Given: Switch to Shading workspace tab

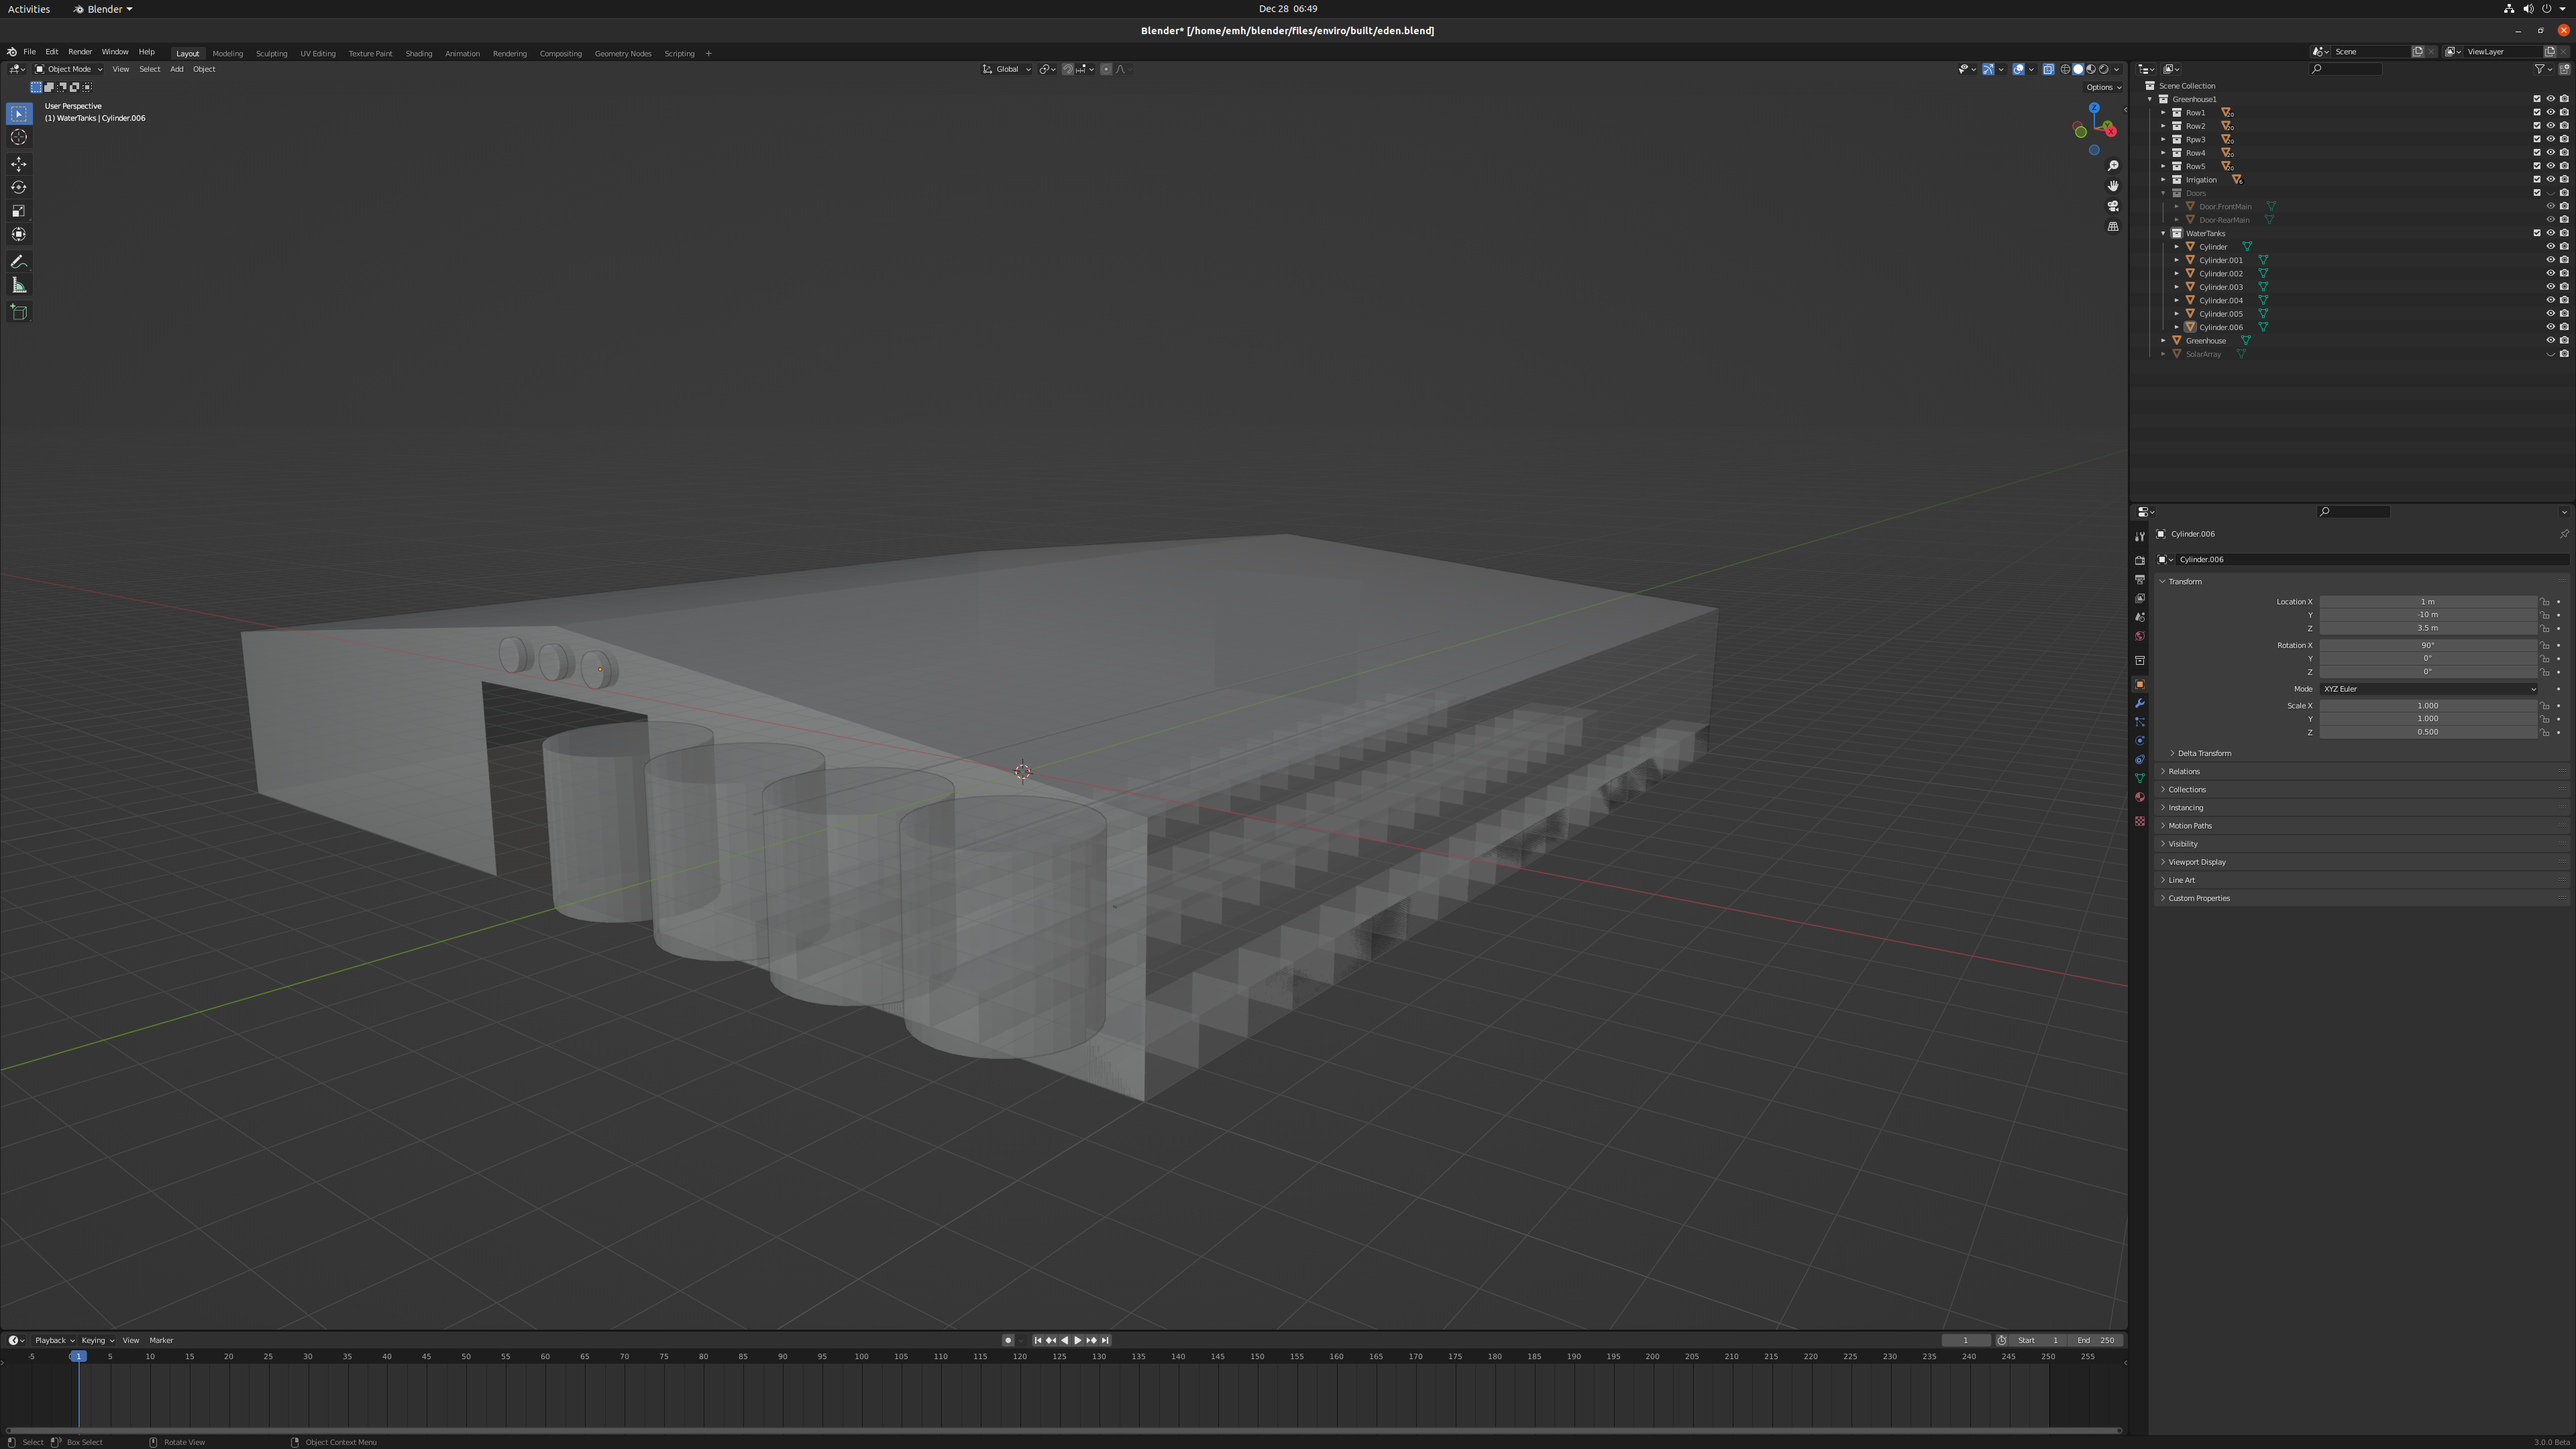Looking at the screenshot, I should pos(418,53).
